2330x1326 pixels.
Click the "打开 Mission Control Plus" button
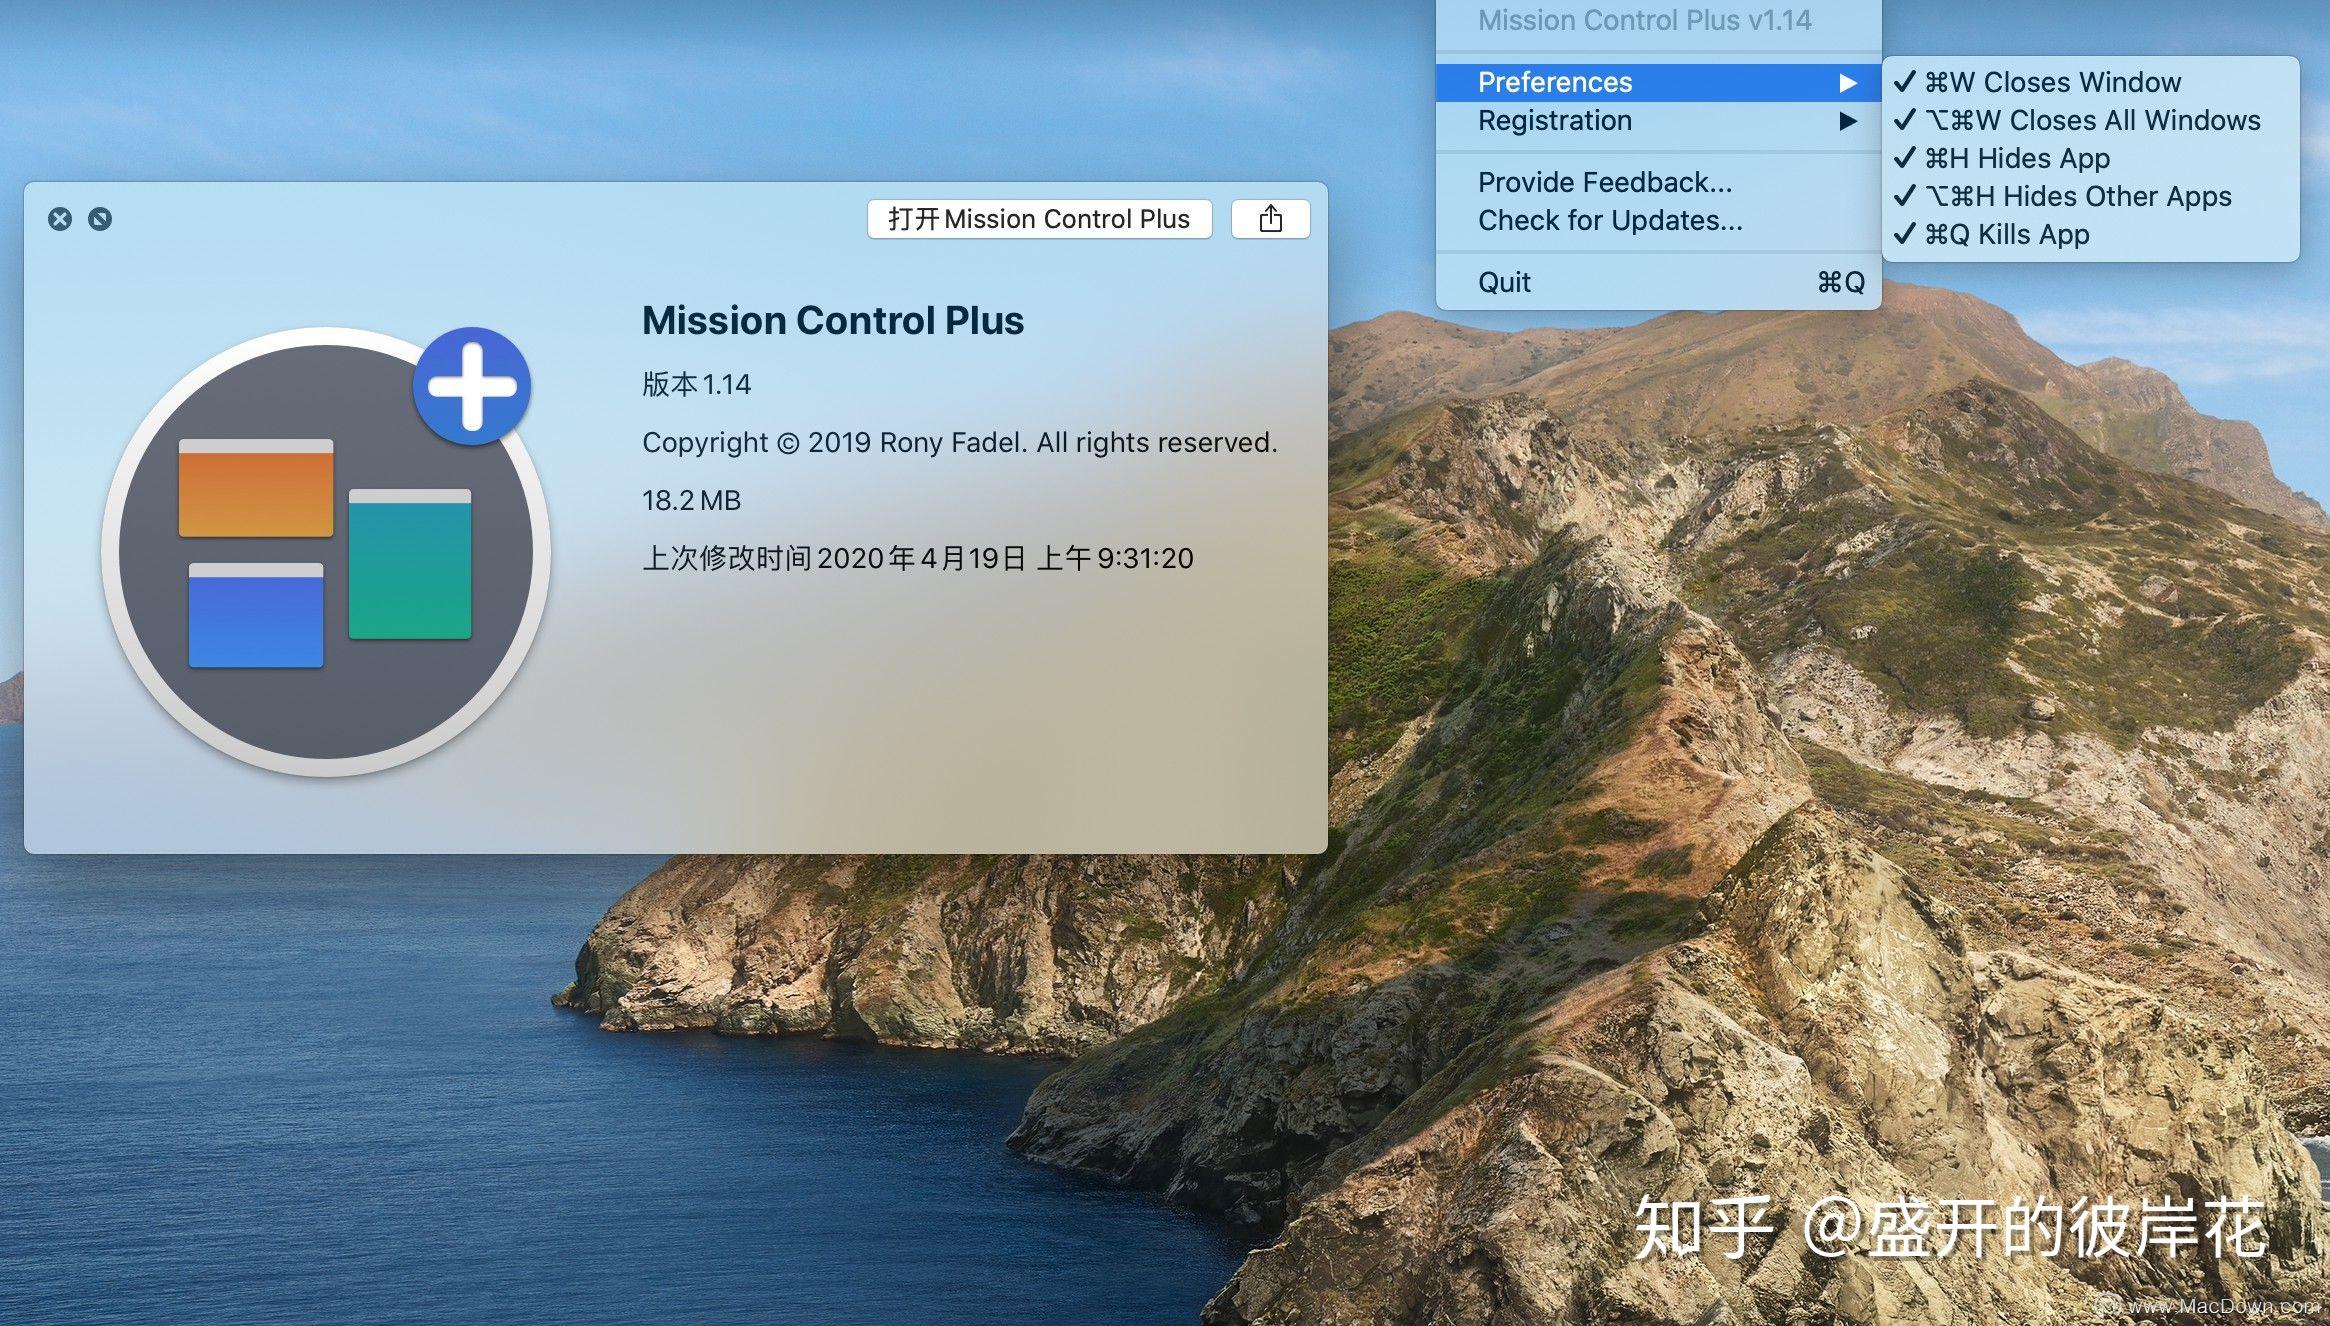tap(1039, 218)
